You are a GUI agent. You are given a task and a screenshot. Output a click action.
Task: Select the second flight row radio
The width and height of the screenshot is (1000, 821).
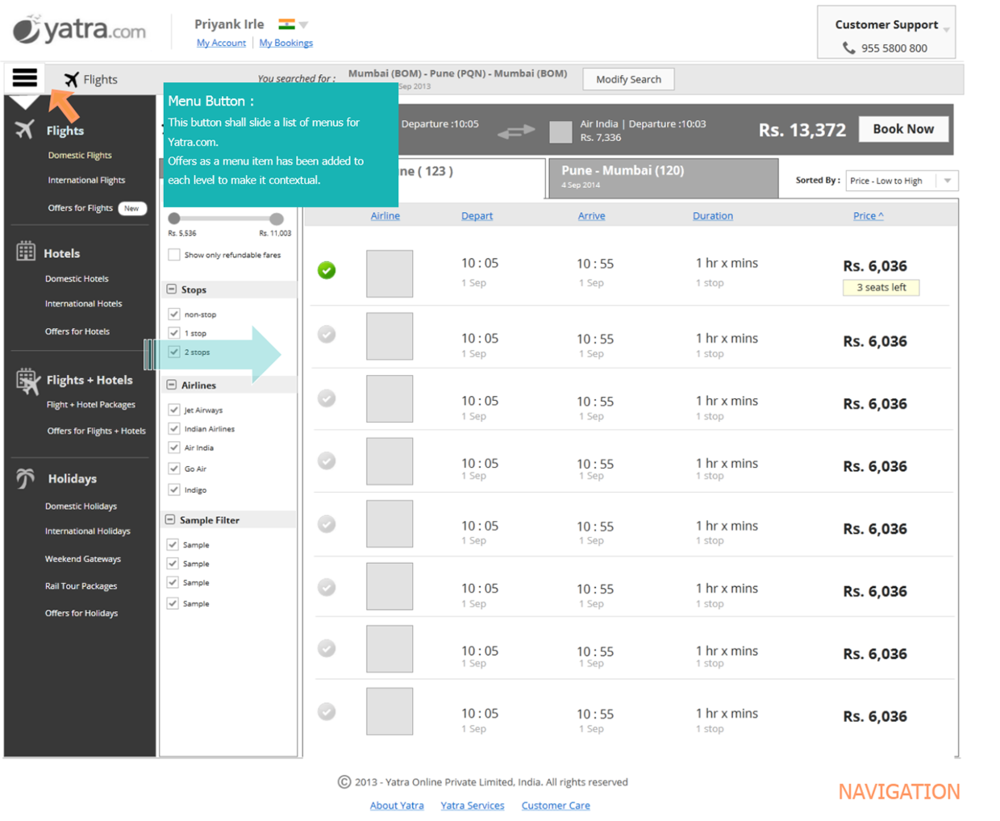coord(327,334)
